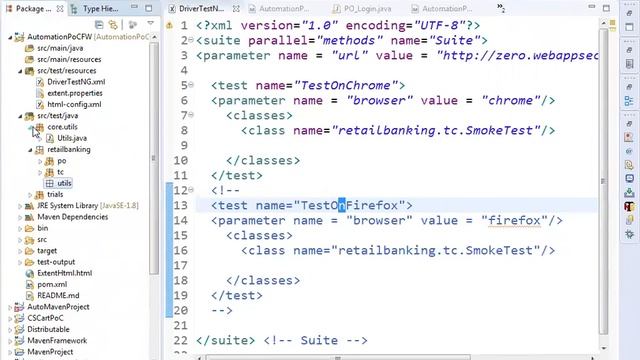The height and width of the screenshot is (360, 640).
Task: Expand the JRE System Library node
Action: pos(20,206)
